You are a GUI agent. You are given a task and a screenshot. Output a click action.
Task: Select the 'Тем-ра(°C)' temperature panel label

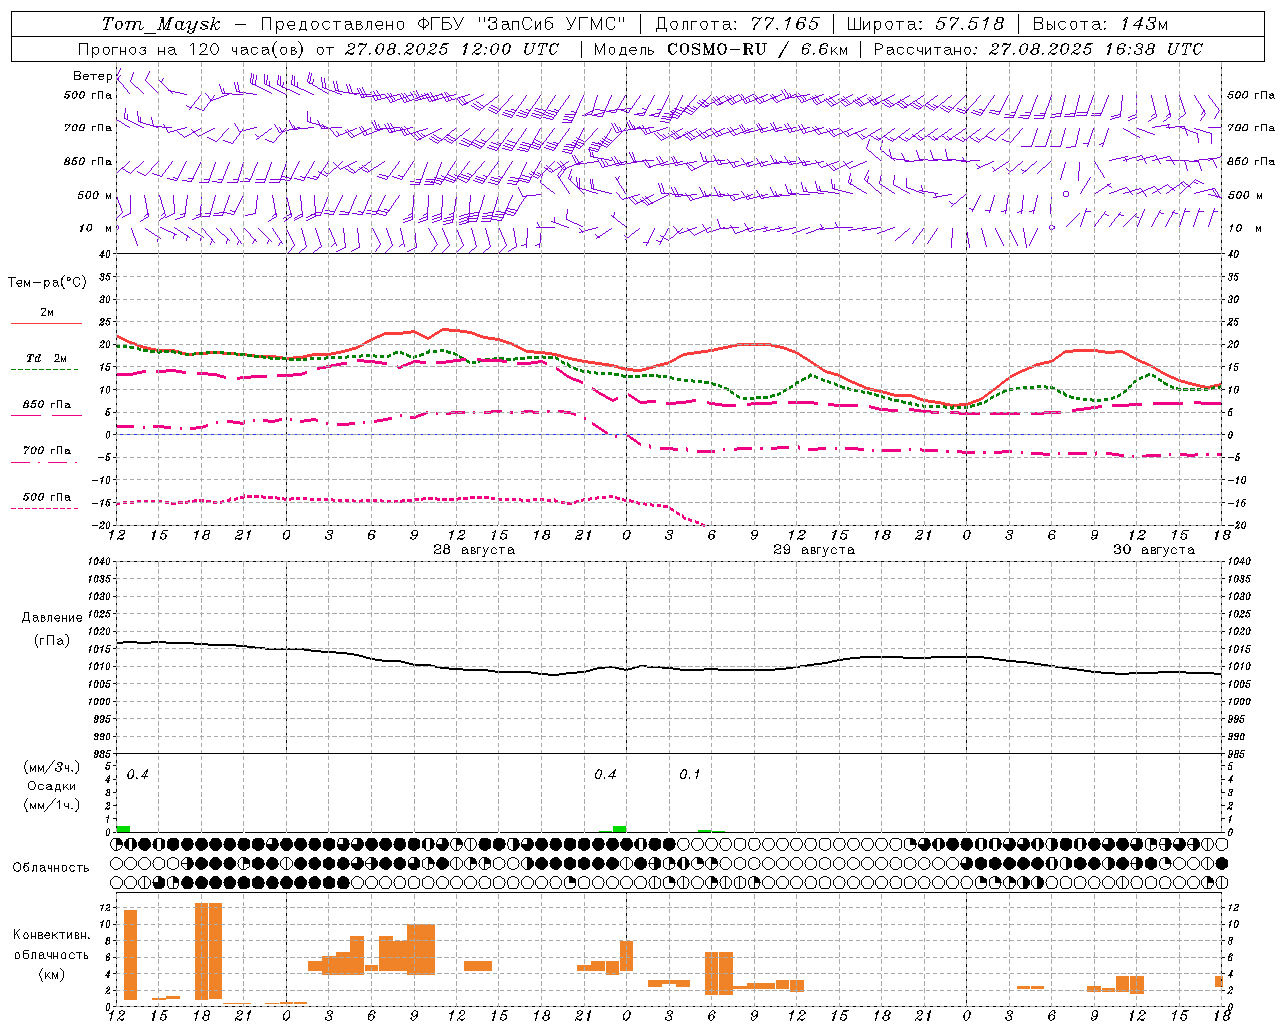point(47,282)
